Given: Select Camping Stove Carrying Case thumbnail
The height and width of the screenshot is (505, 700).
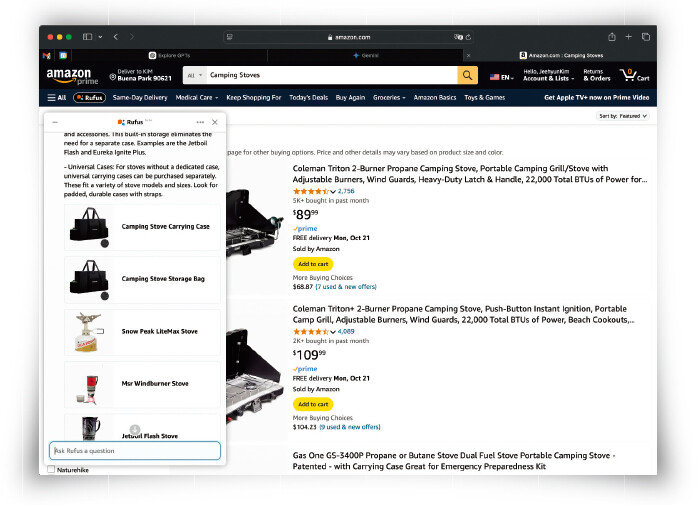Looking at the screenshot, I should pos(90,226).
